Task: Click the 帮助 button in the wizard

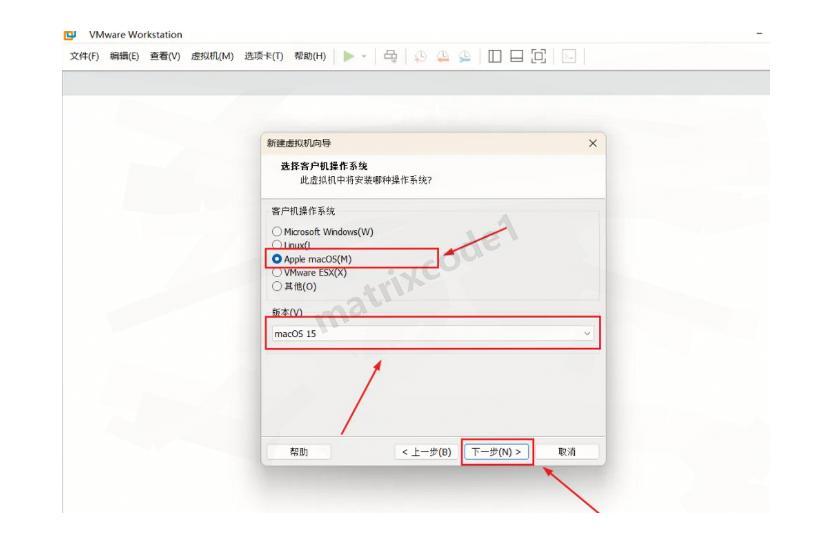Action: point(299,452)
